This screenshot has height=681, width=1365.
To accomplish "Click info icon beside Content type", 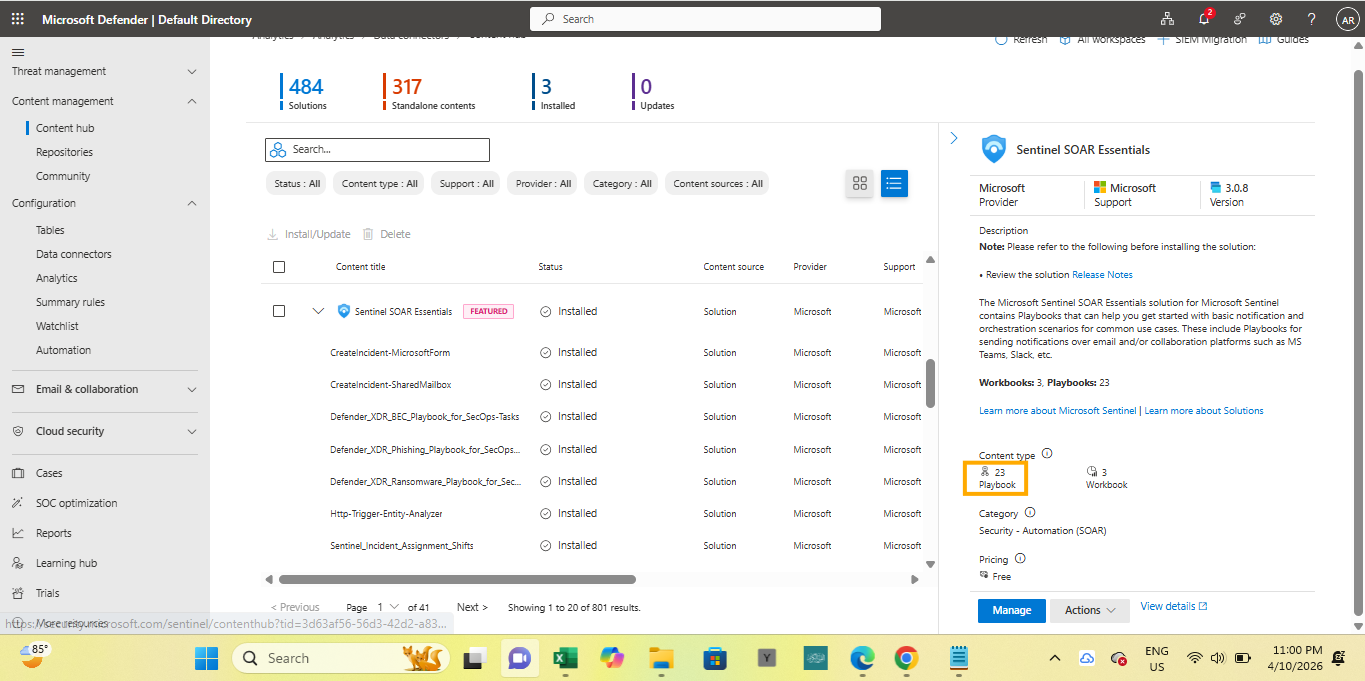I will tap(1047, 454).
